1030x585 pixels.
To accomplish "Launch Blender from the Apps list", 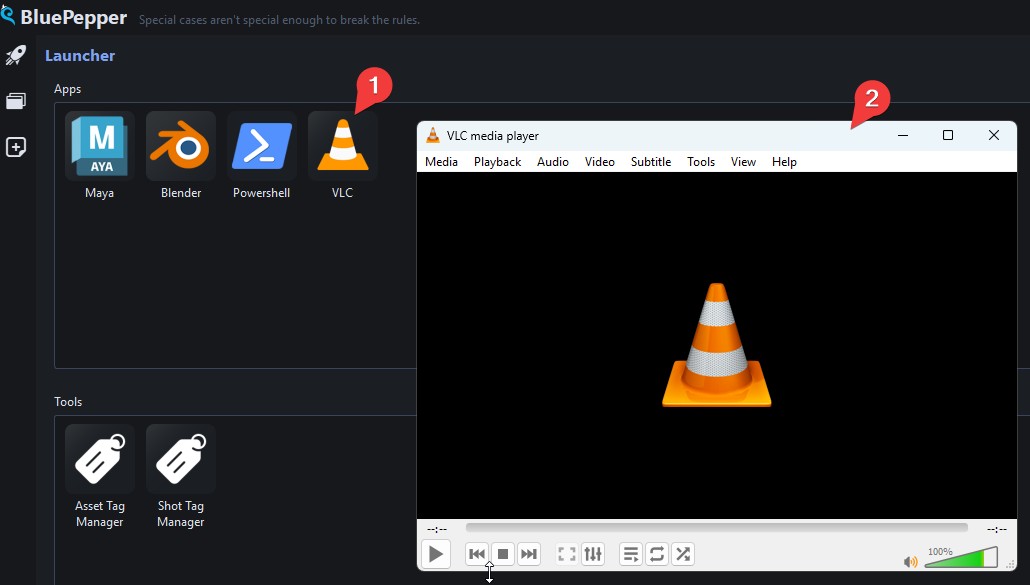I will click(x=181, y=146).
